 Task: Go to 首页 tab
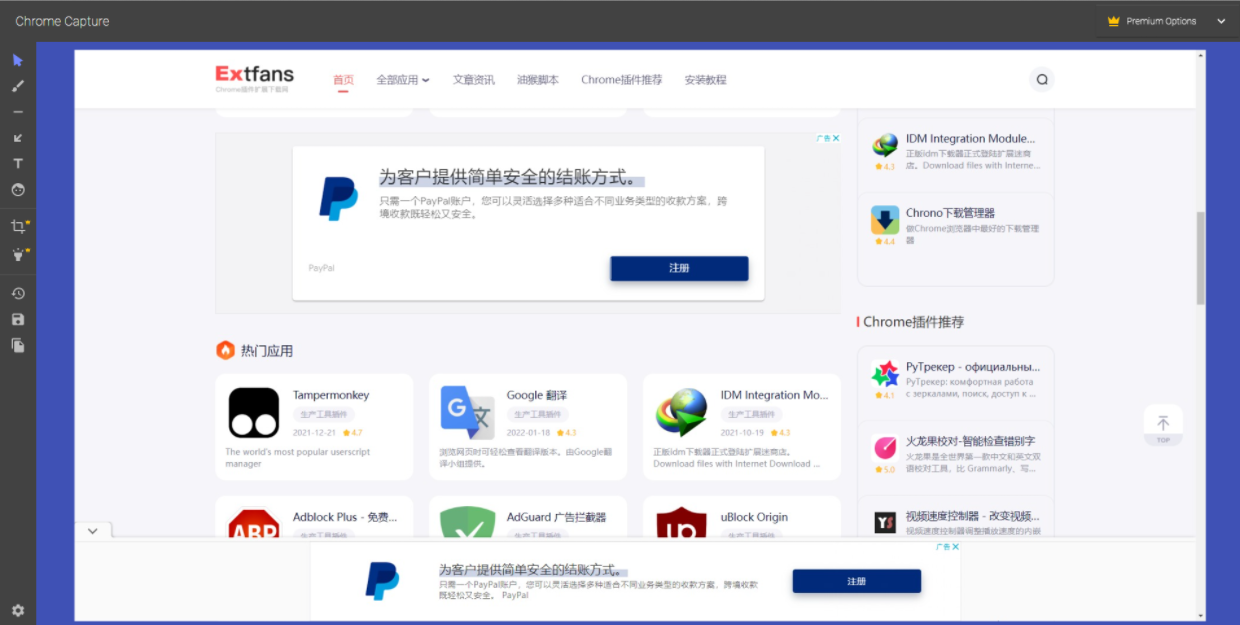343,80
